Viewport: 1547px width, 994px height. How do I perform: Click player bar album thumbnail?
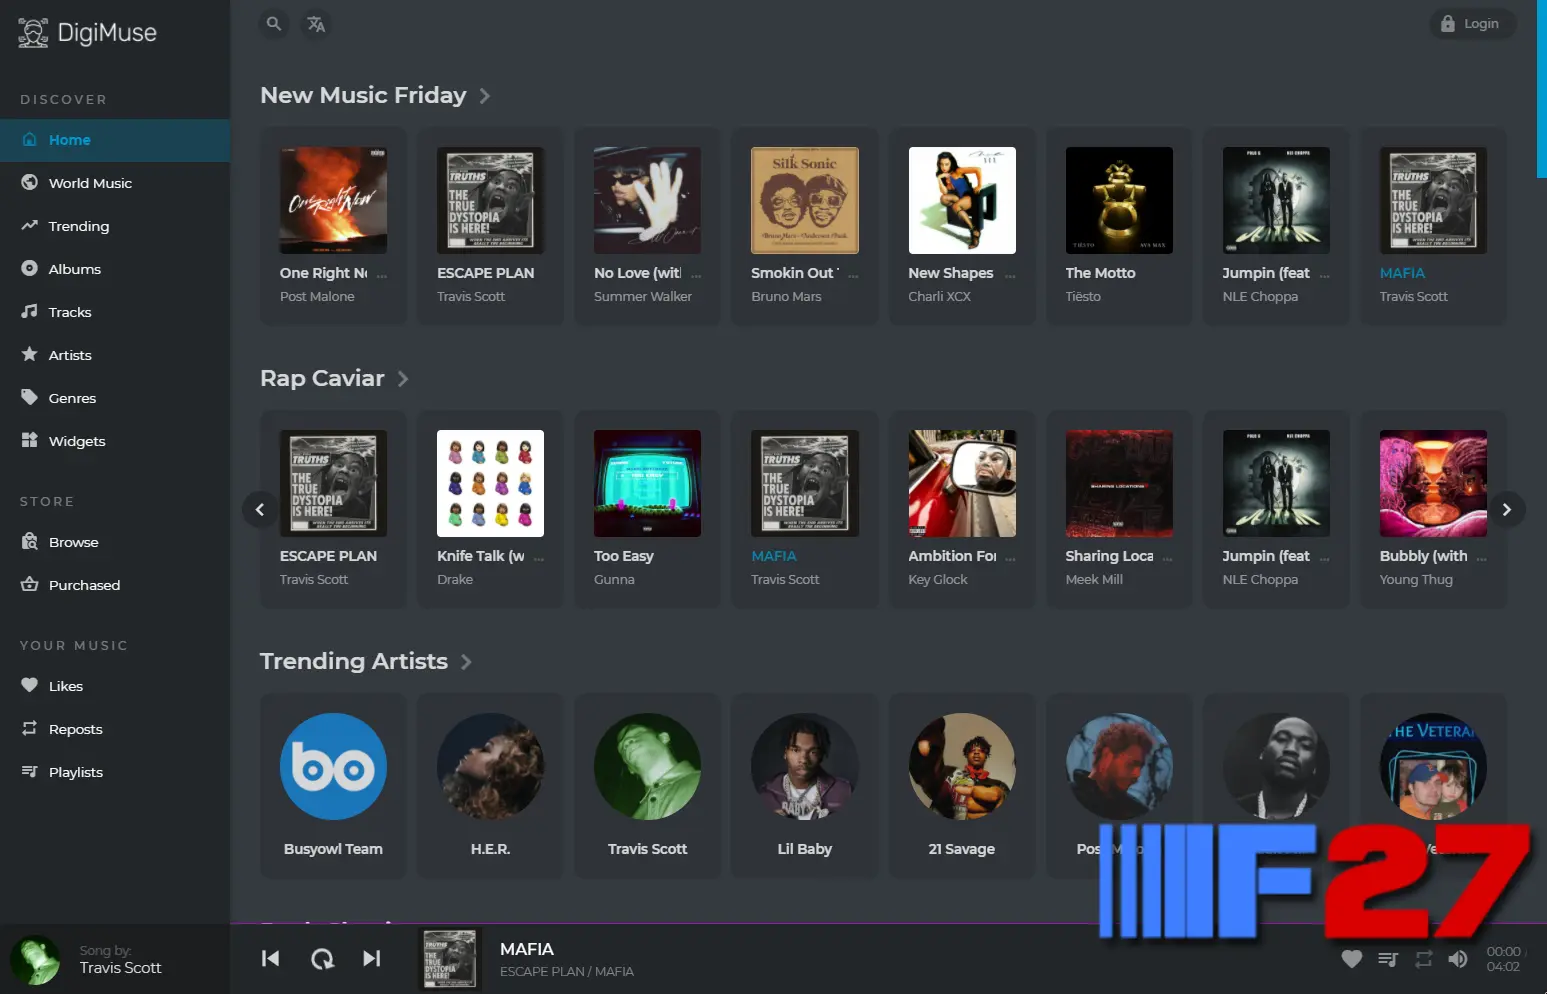pyautogui.click(x=450, y=959)
